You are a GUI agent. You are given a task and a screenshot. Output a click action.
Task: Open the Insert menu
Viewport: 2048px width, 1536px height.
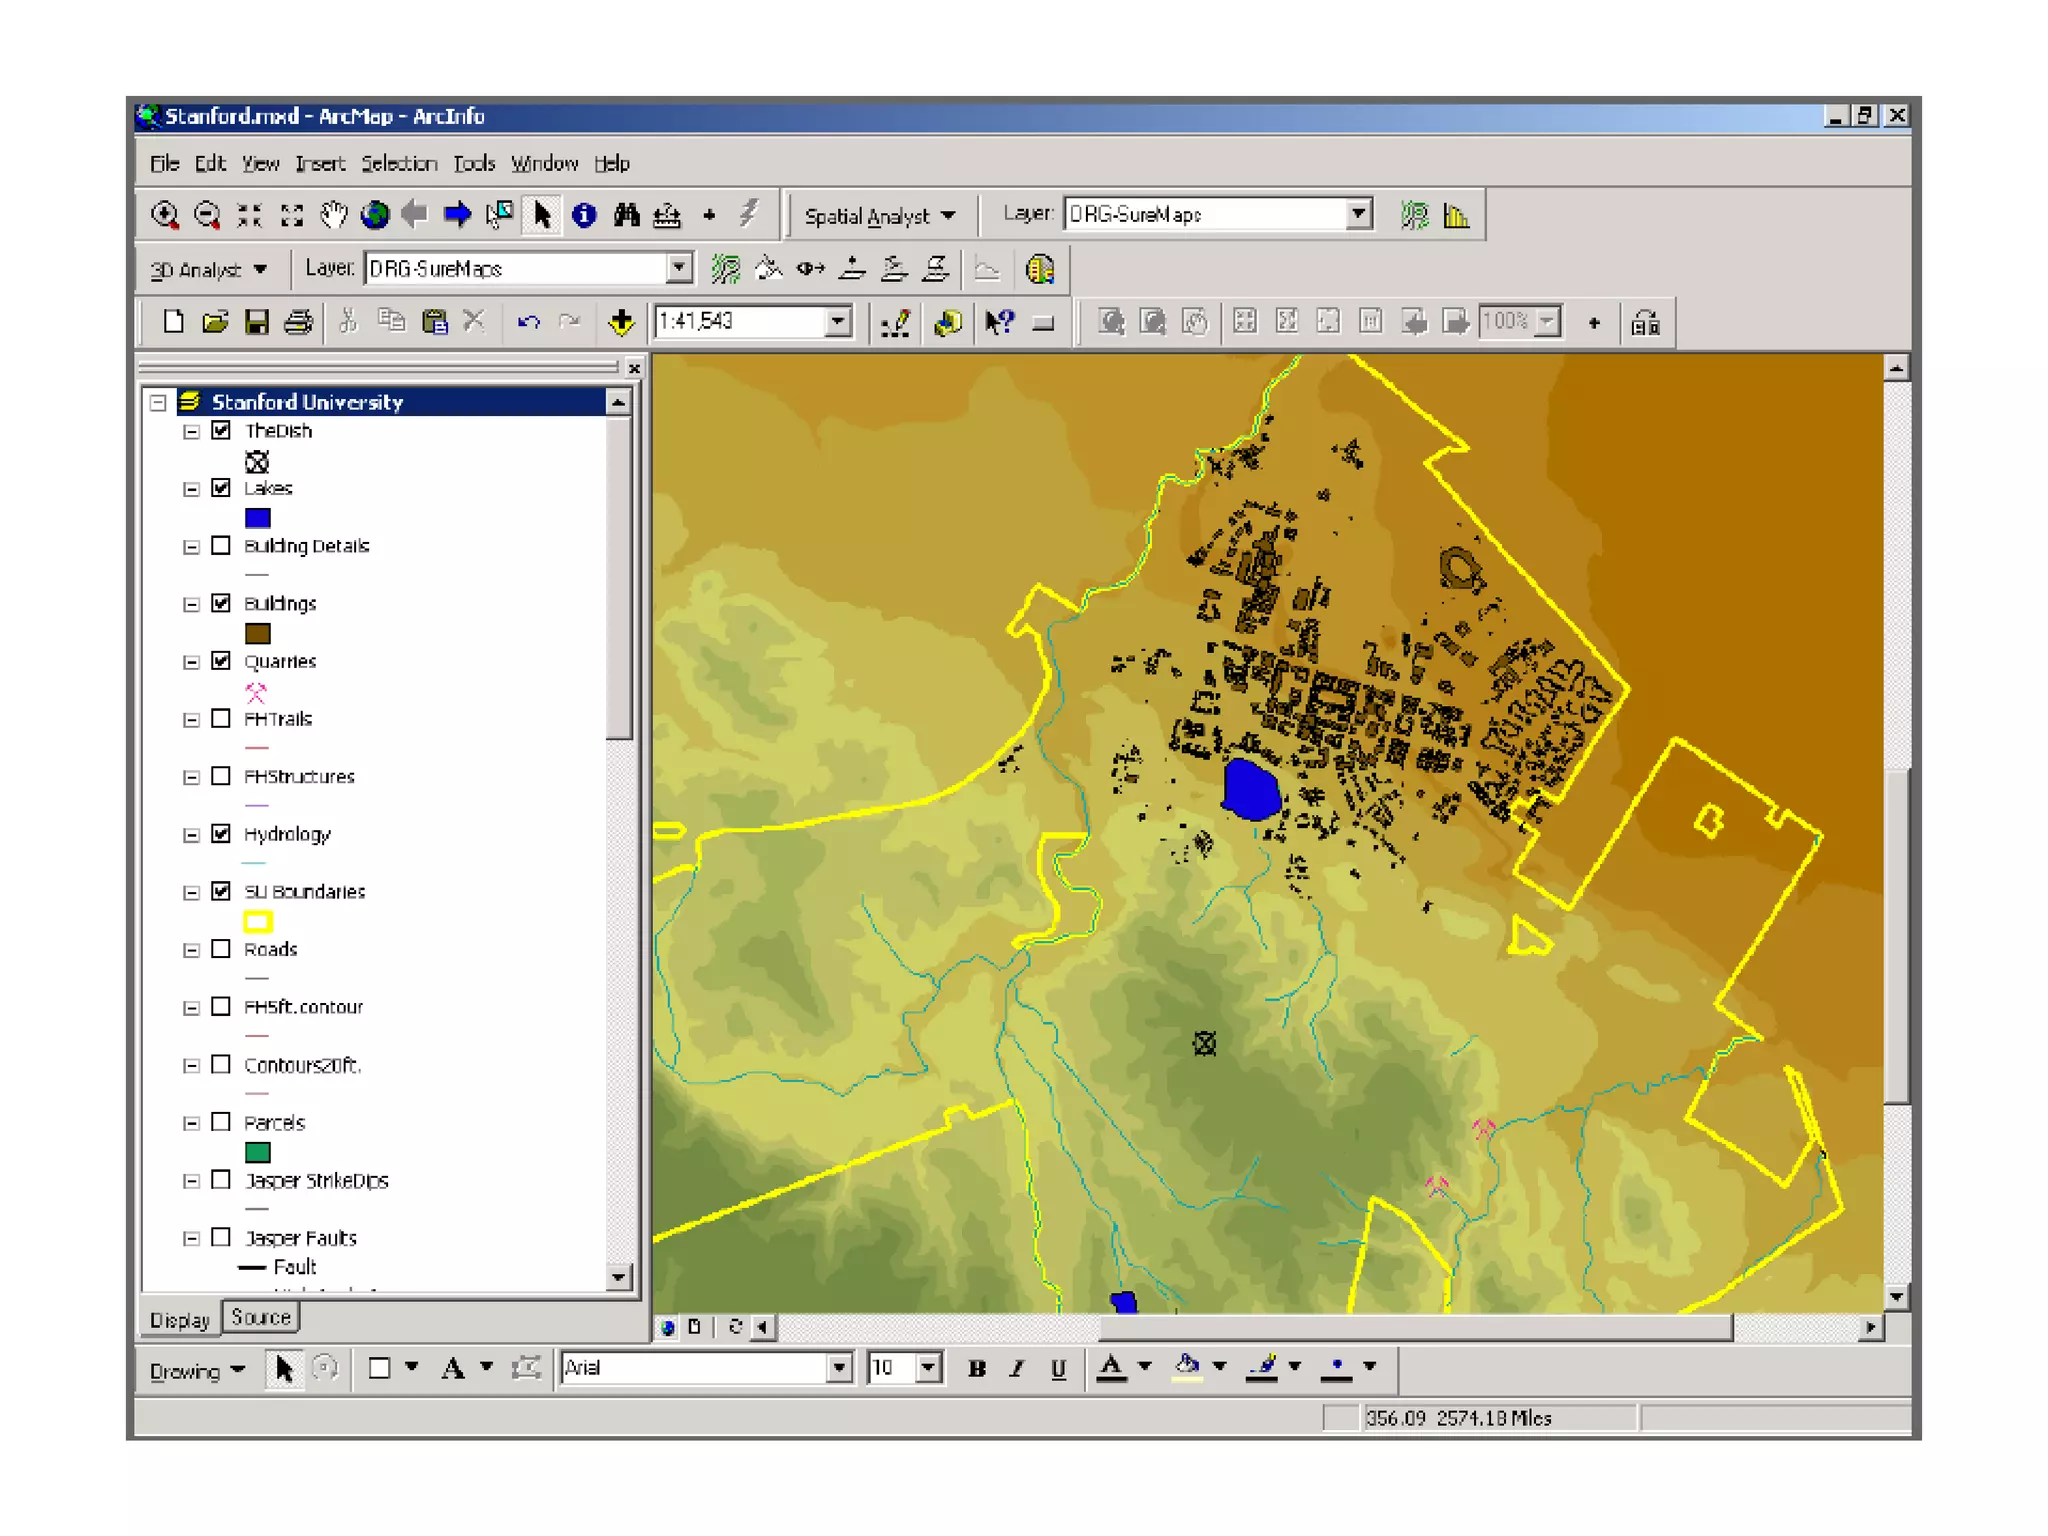click(x=320, y=163)
